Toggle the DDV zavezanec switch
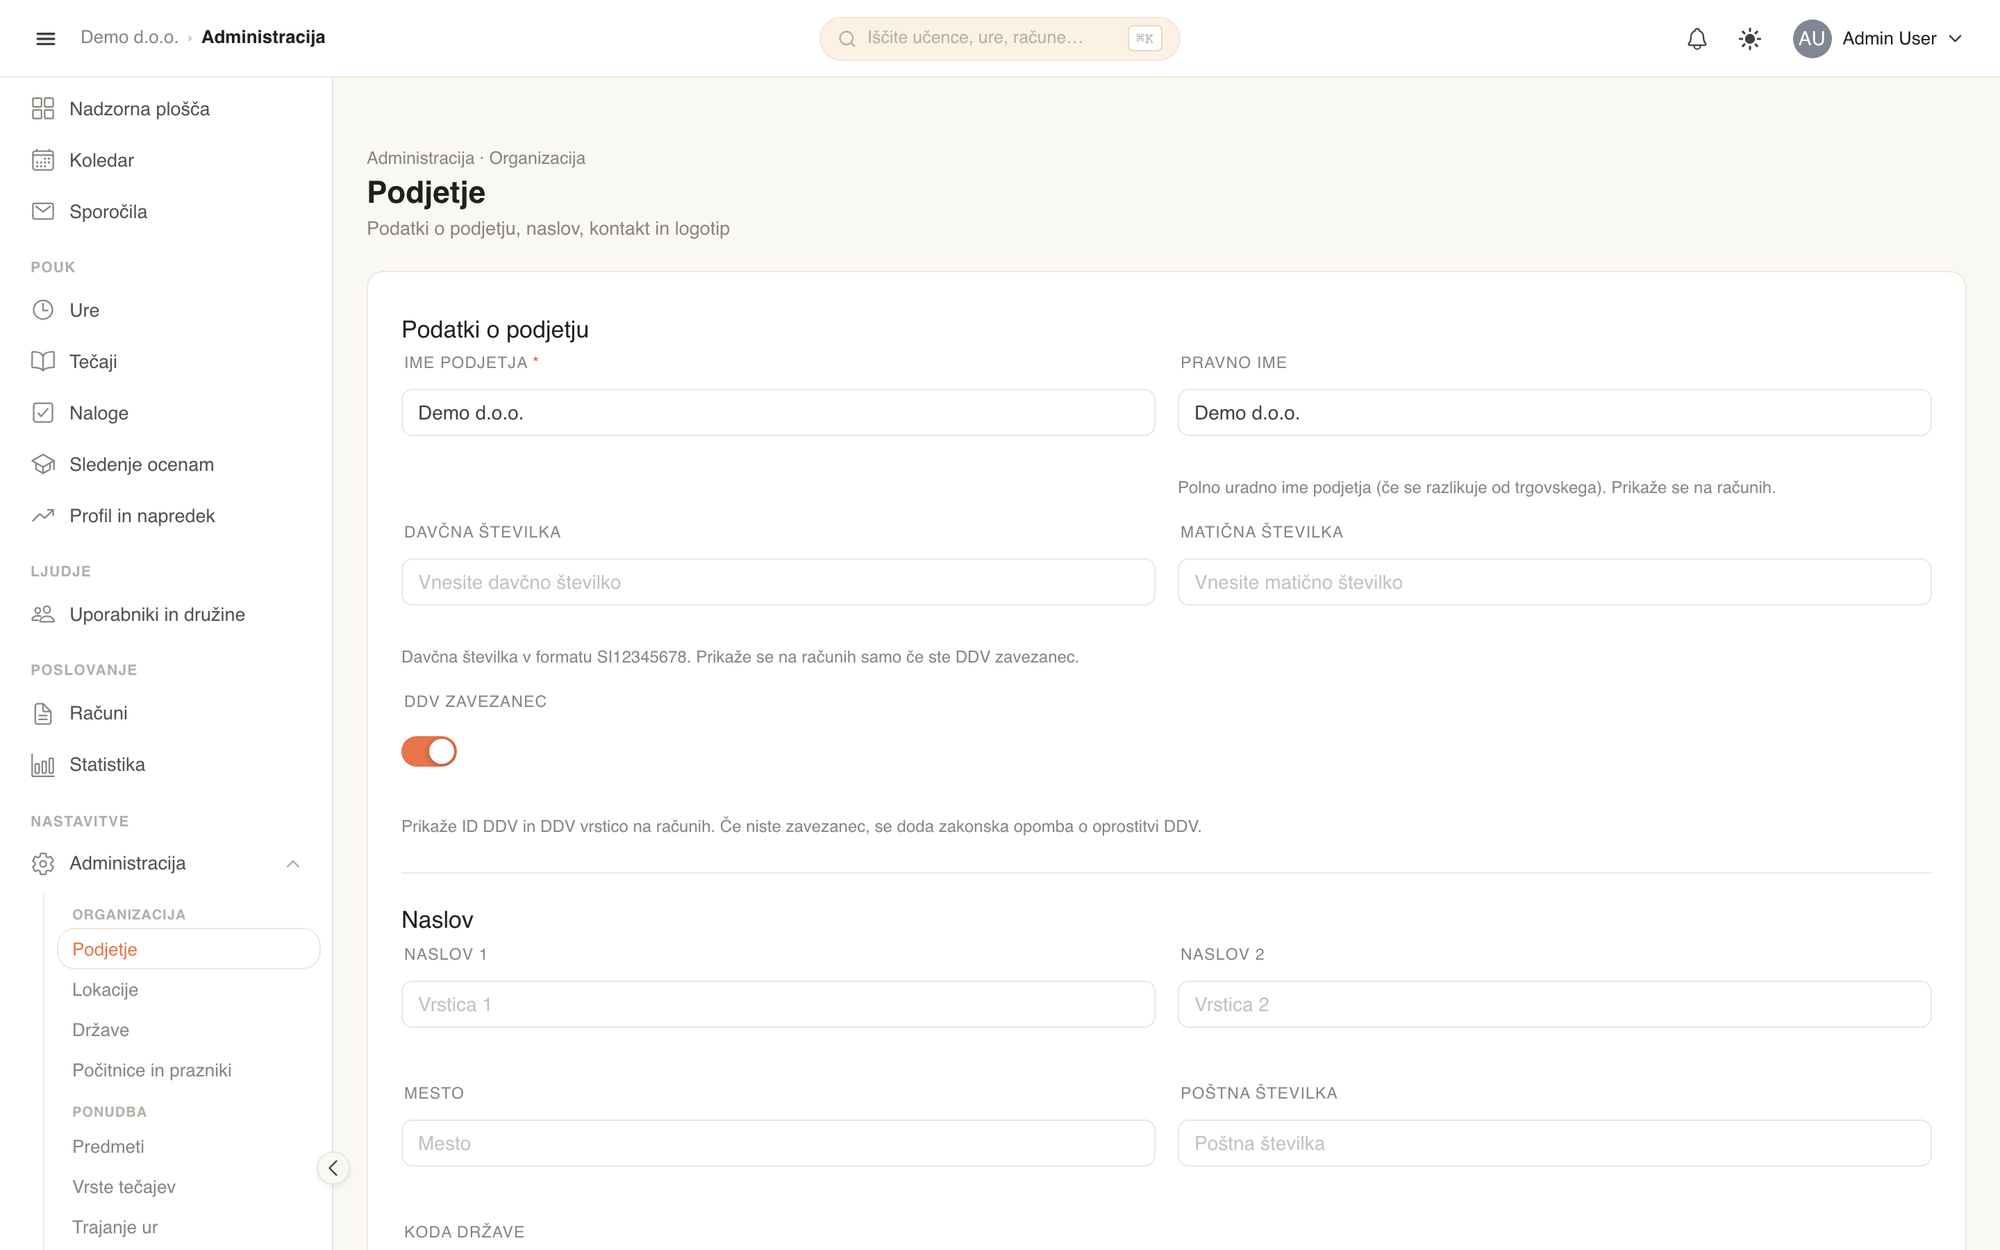Screen dimensions: 2000x1250 (429, 751)
